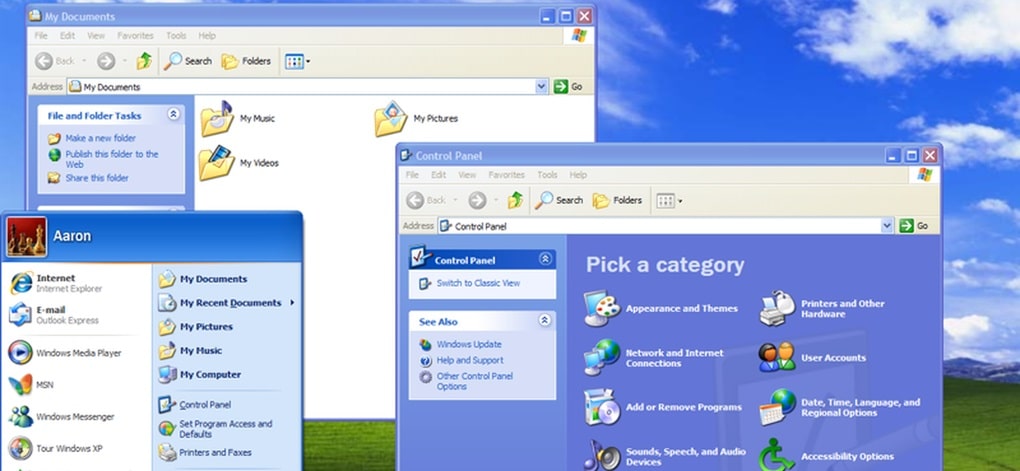Image resolution: width=1020 pixels, height=471 pixels.
Task: Click Back button in Control Panel toolbar
Action: (x=425, y=200)
